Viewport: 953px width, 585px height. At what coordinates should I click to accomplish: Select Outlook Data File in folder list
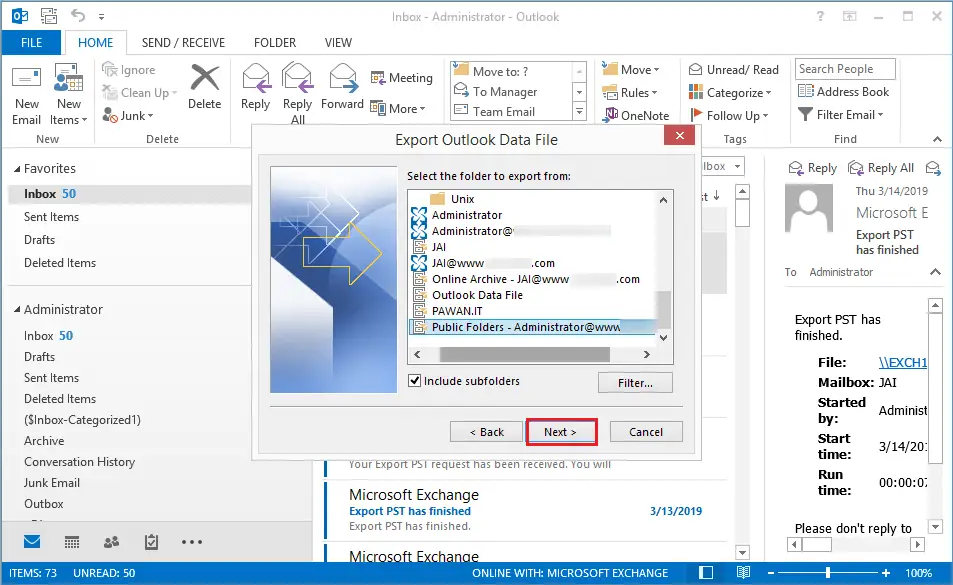pos(477,295)
